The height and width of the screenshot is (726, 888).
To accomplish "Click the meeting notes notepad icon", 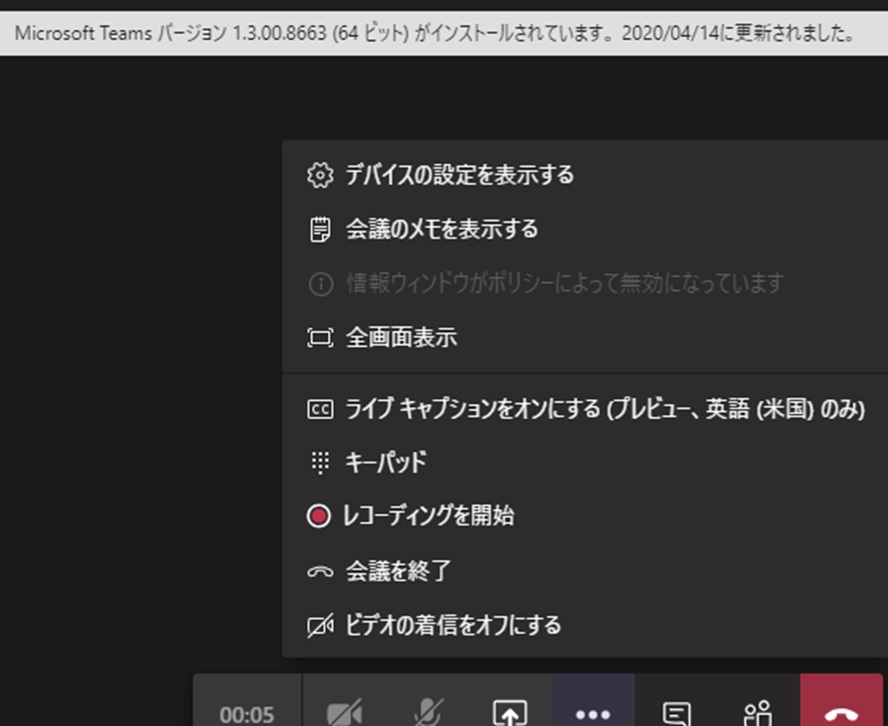I will (320, 229).
